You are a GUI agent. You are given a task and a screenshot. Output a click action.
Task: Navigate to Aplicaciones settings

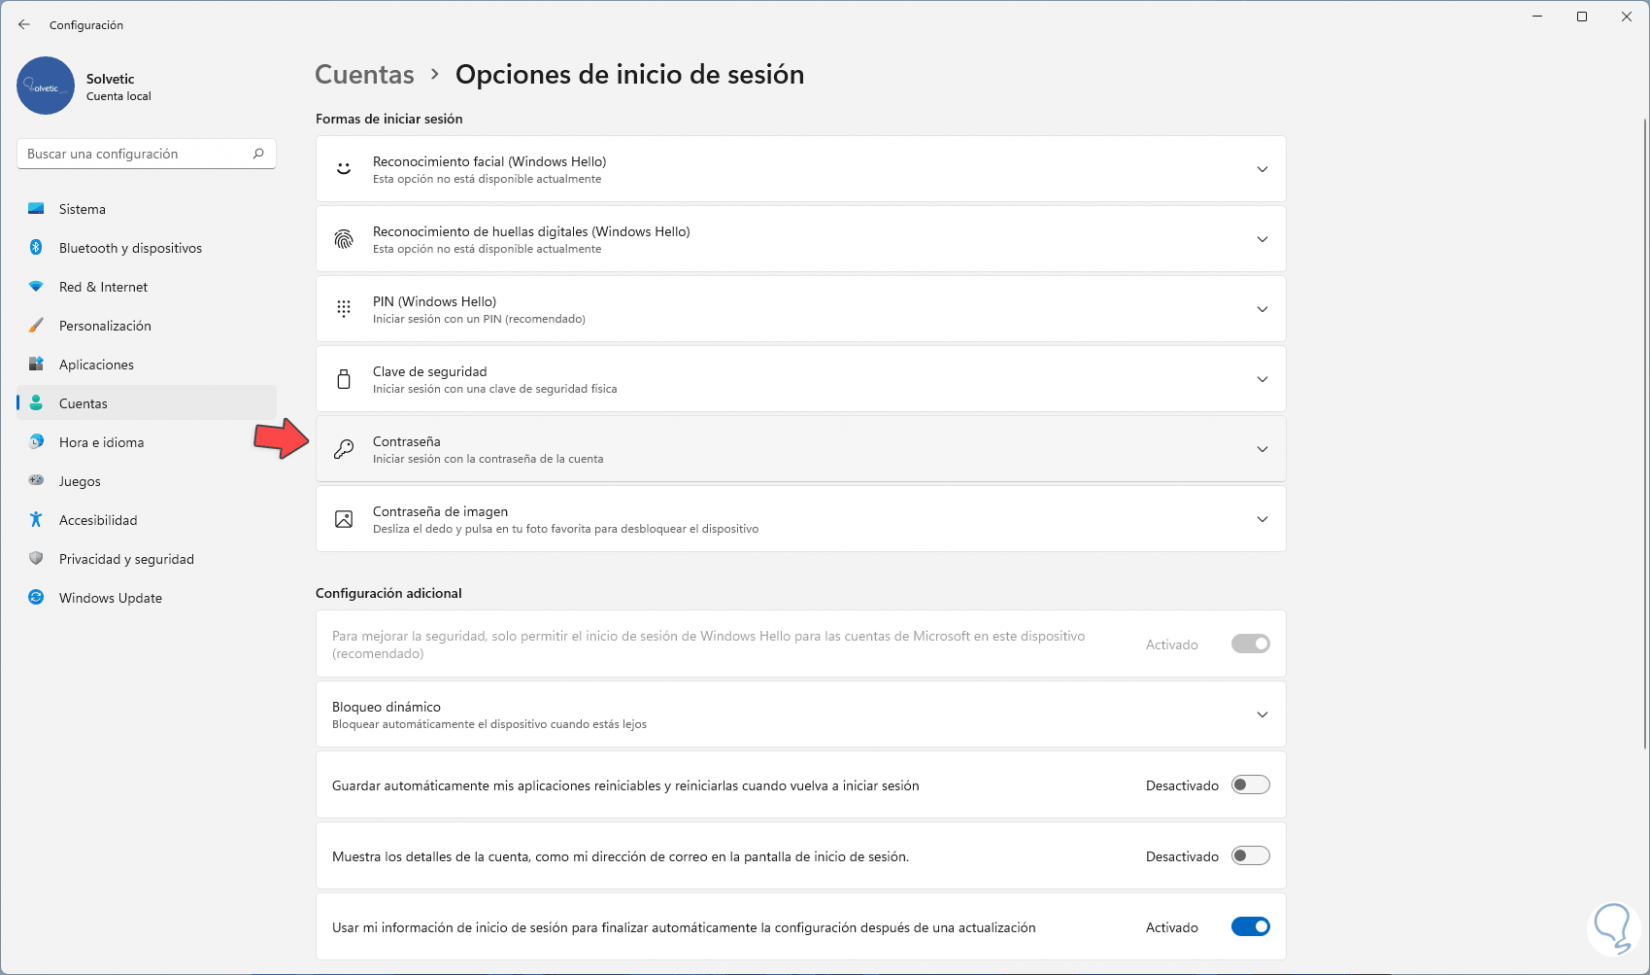(147, 365)
